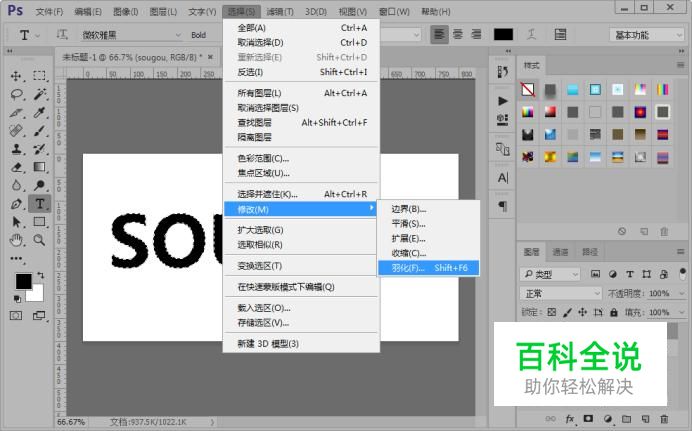Select the Magic Wand tool

[39, 94]
